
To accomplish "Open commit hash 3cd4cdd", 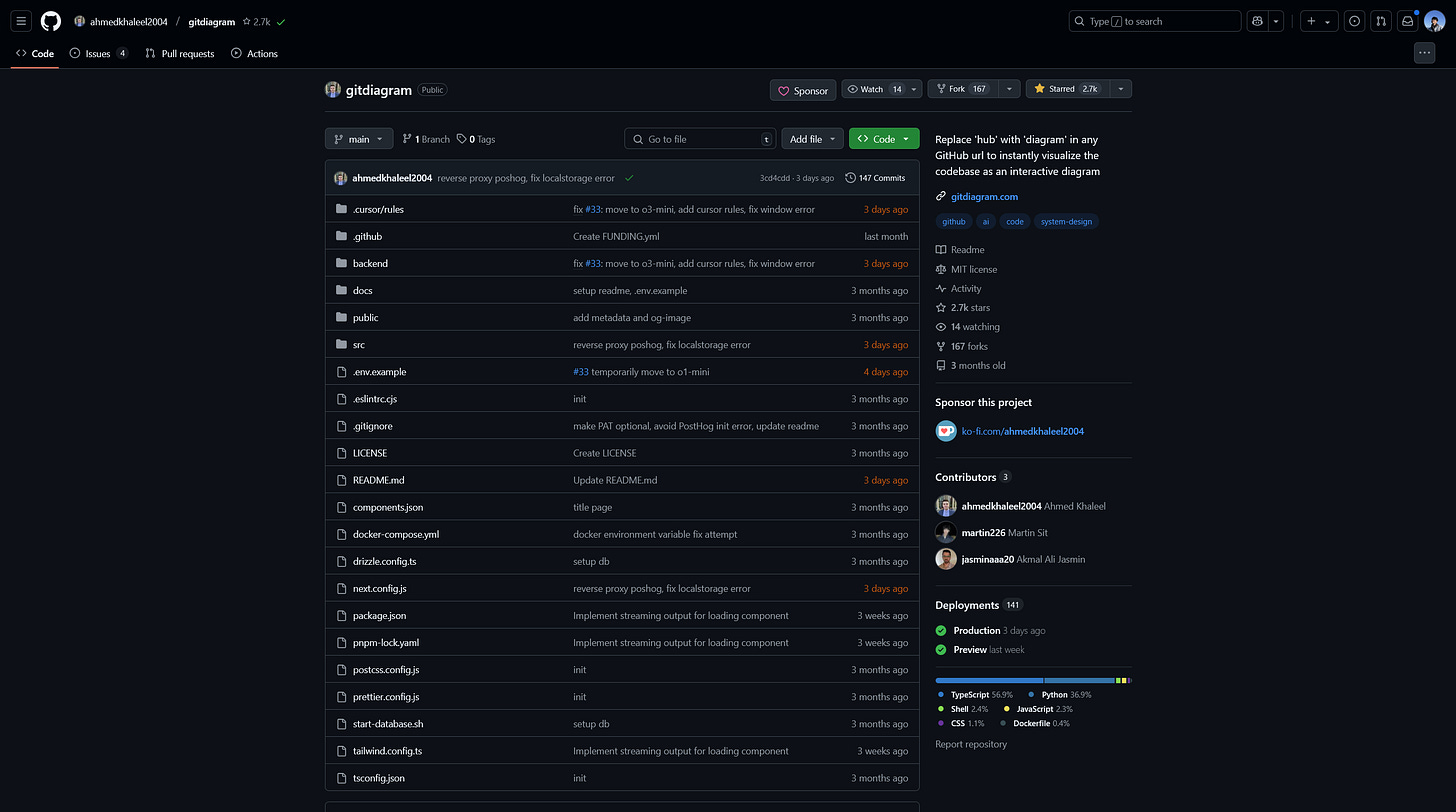I will 774,178.
